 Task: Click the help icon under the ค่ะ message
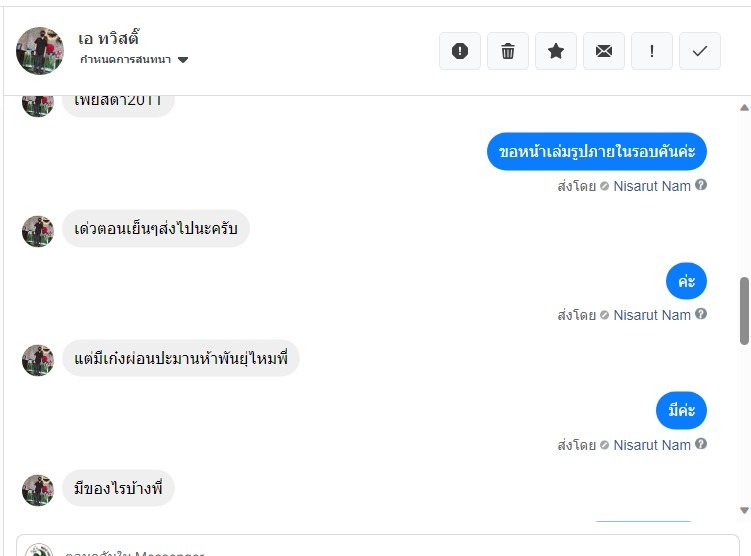(702, 314)
